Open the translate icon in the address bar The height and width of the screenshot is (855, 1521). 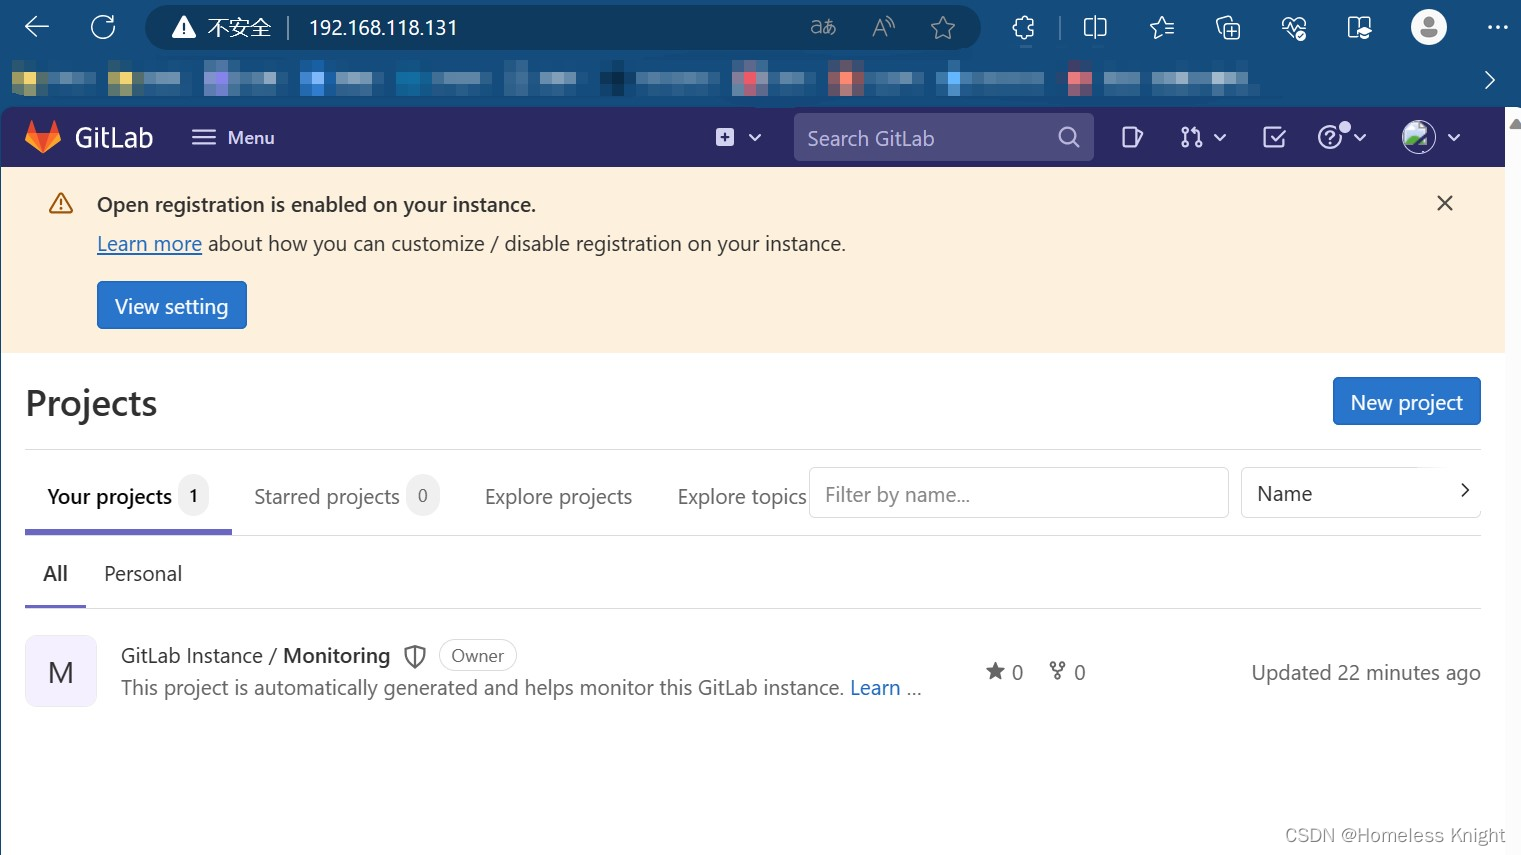click(823, 27)
